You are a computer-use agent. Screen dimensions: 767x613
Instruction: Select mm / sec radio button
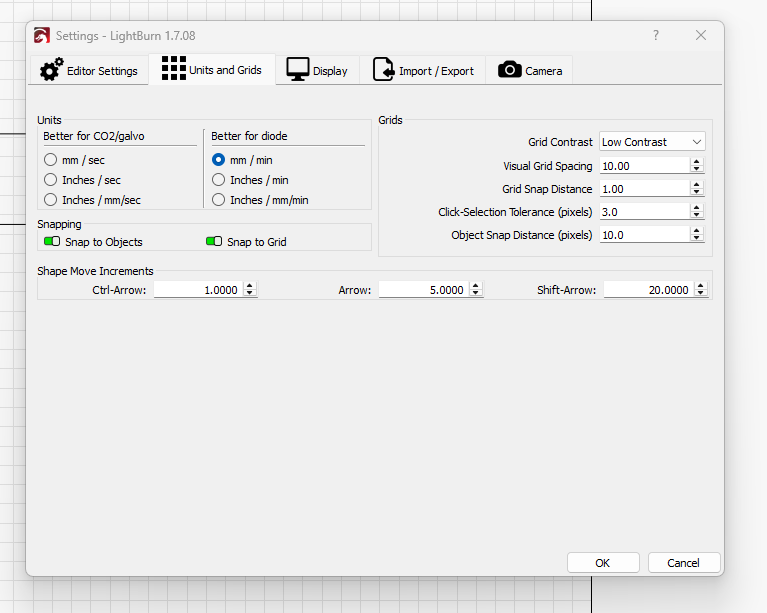(51, 160)
